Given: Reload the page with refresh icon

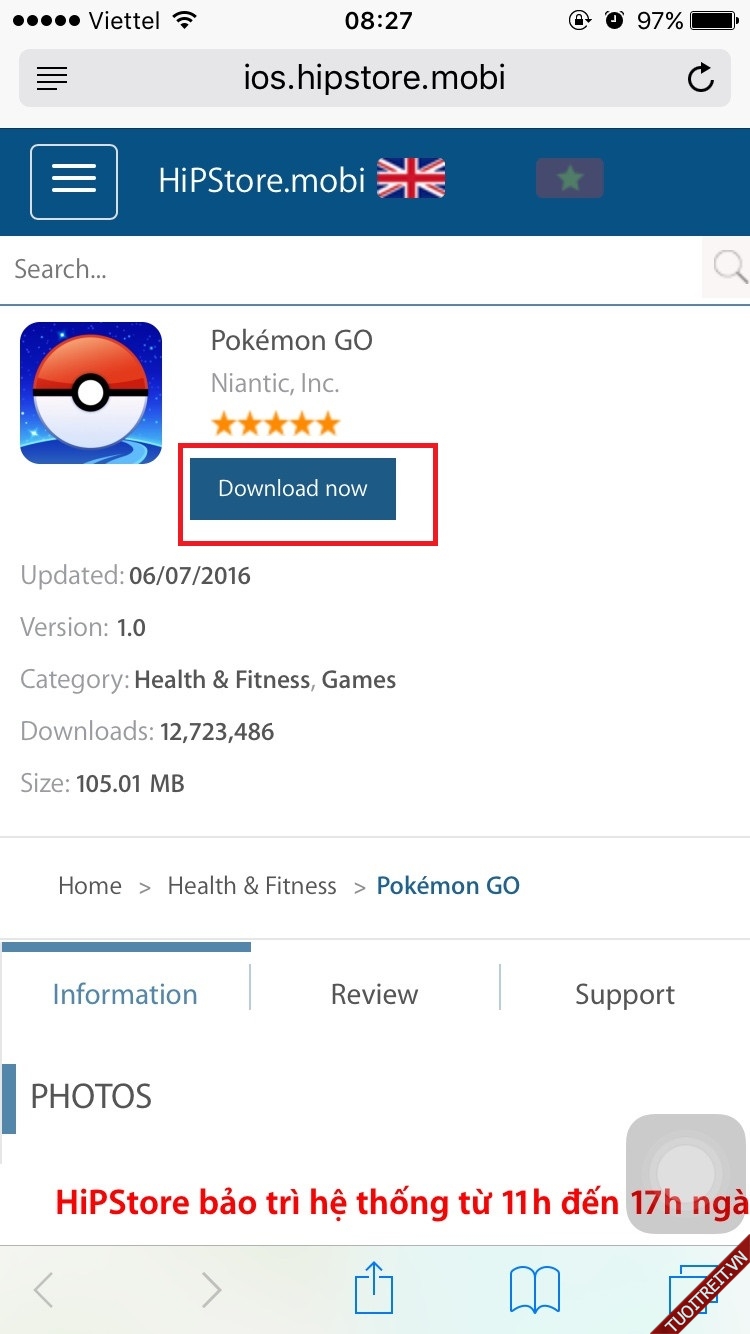Looking at the screenshot, I should (701, 78).
